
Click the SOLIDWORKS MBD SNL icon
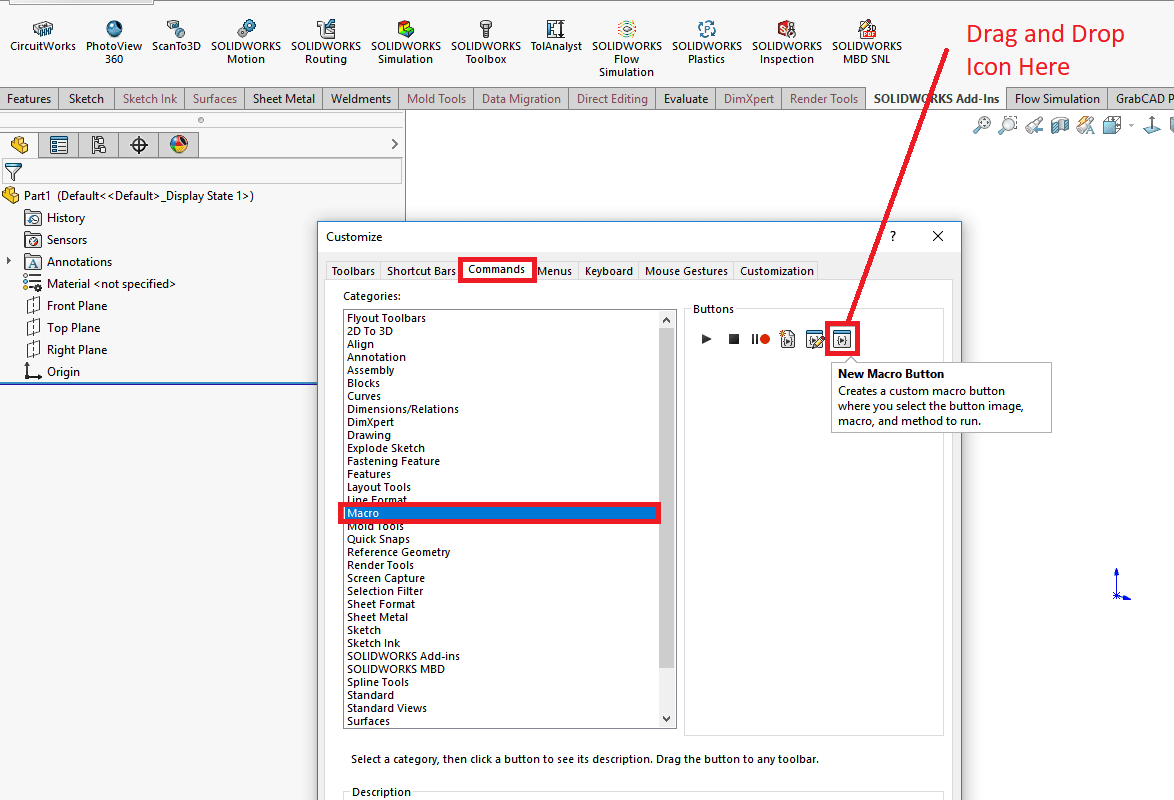[x=866, y=43]
